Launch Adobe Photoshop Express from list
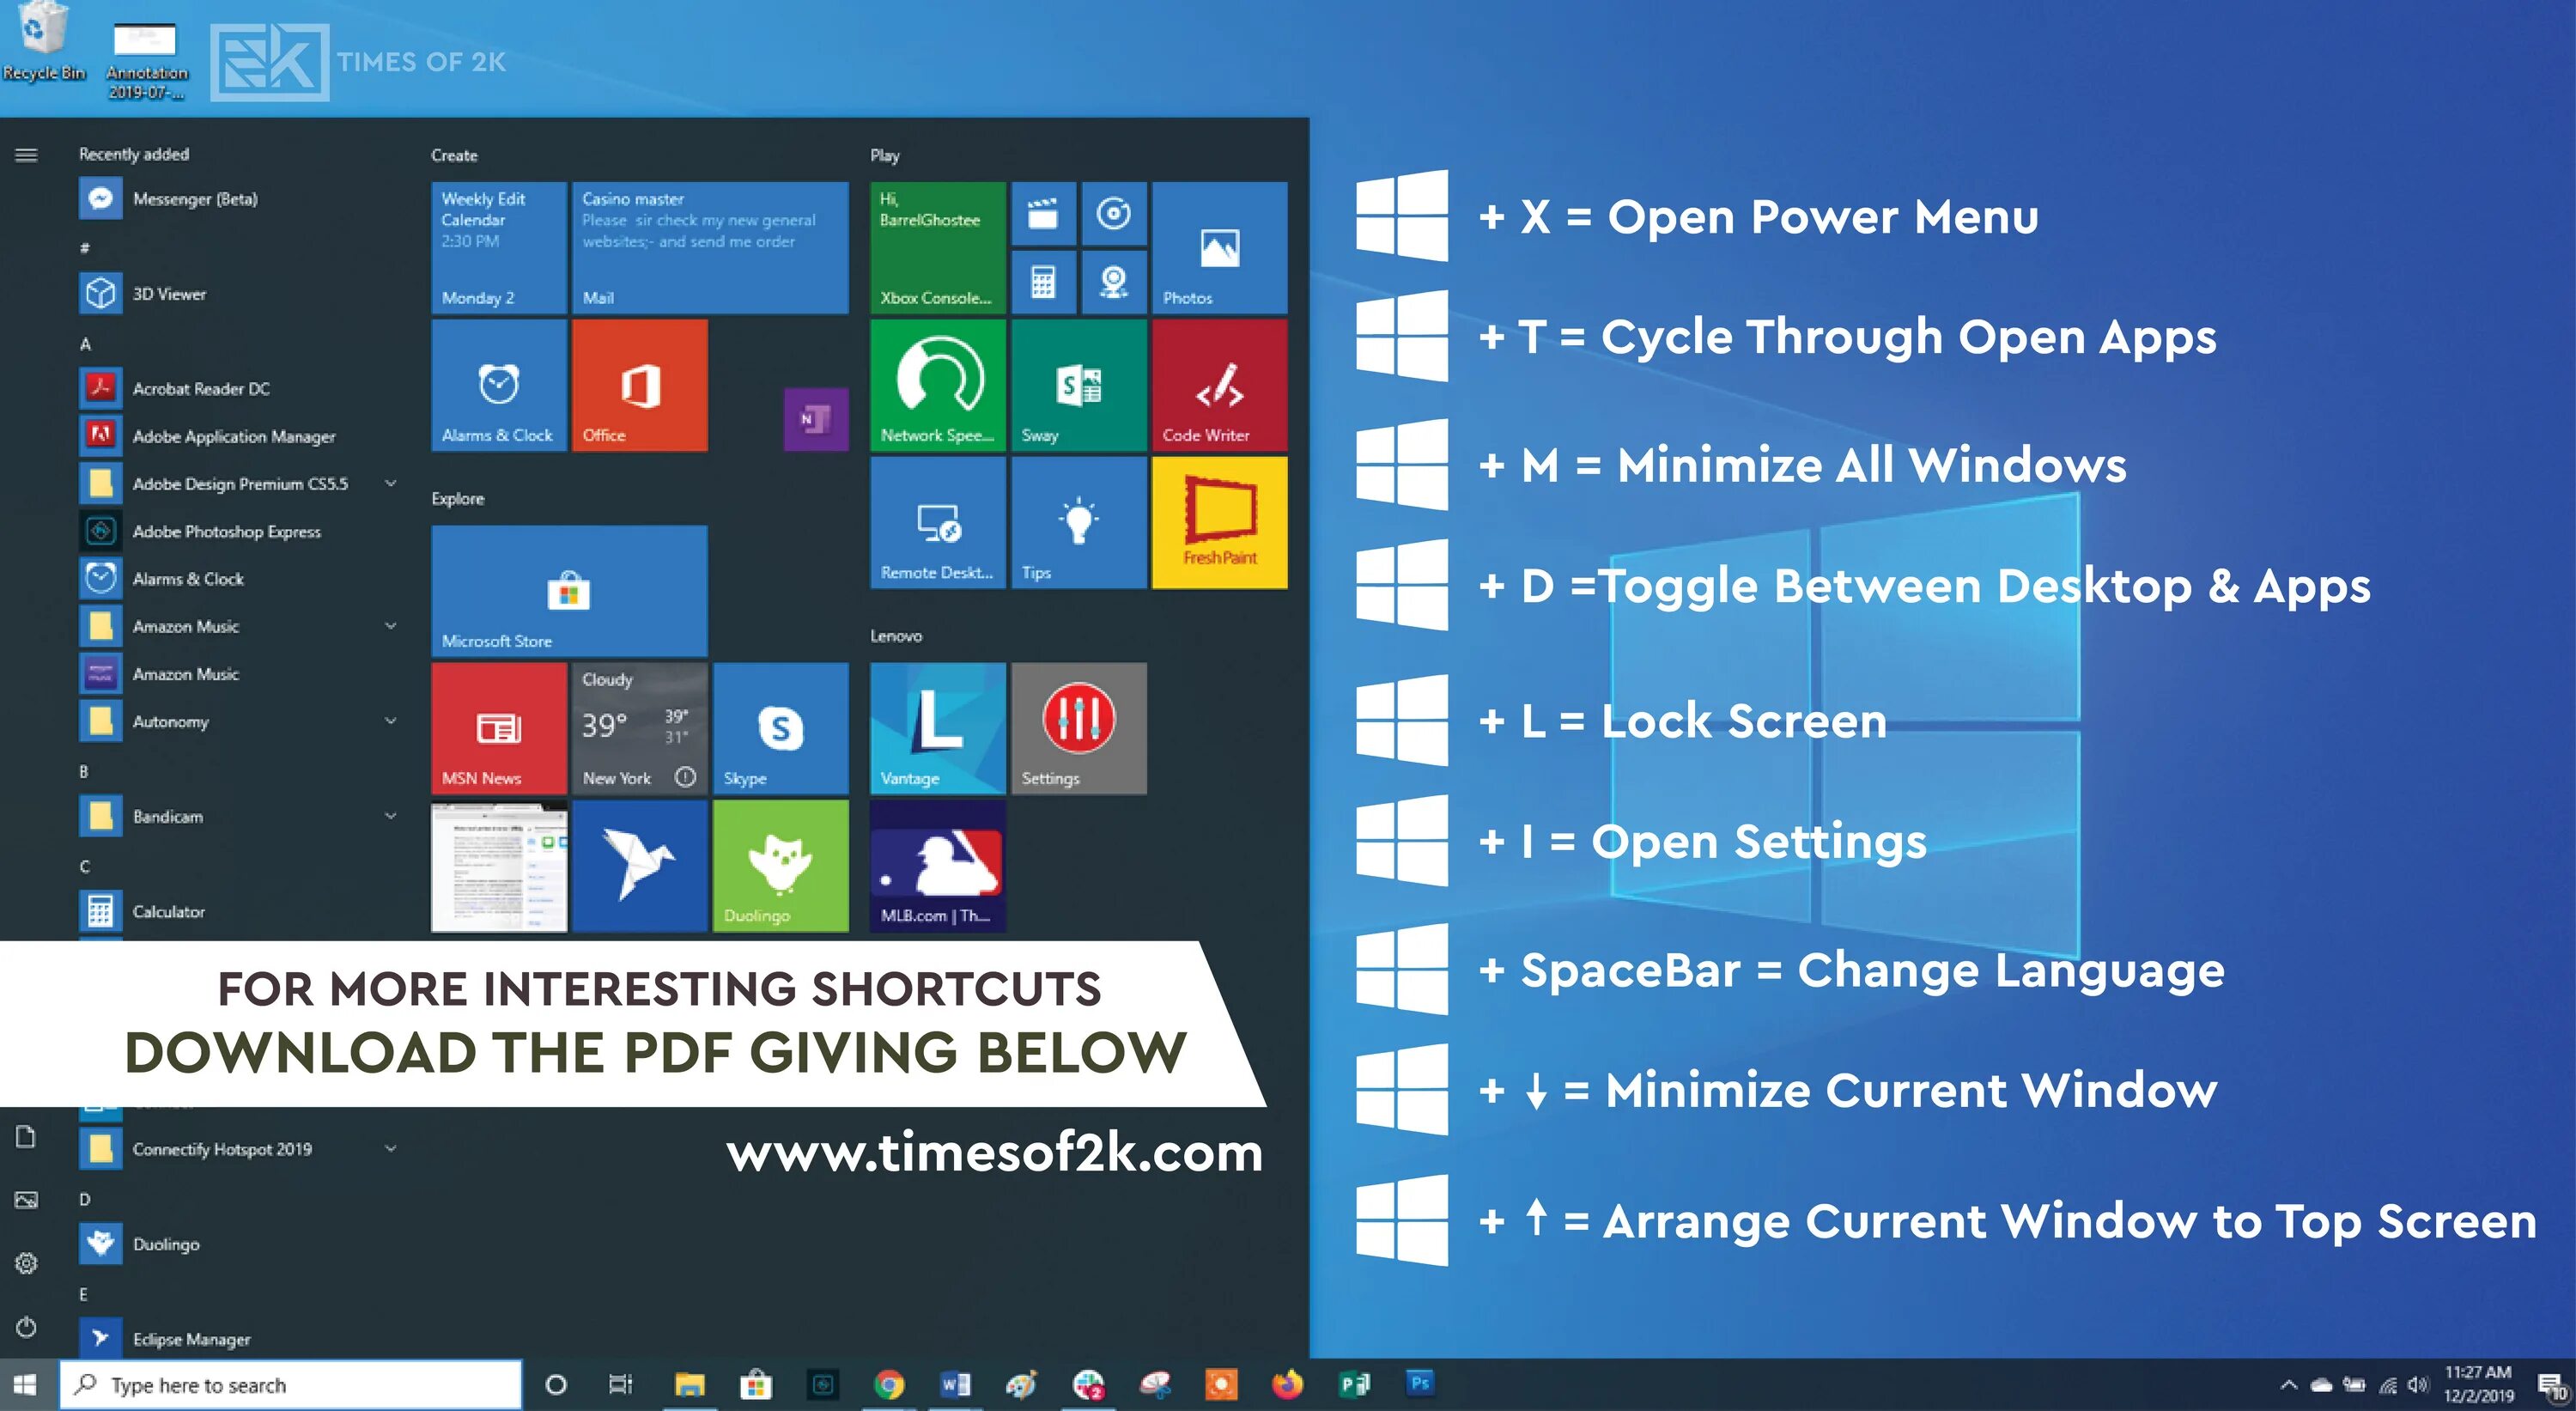 pyautogui.click(x=240, y=531)
